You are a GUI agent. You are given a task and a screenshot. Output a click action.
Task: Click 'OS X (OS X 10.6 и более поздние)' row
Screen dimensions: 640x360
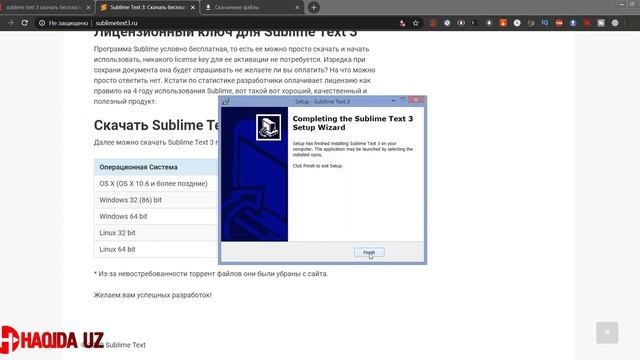(x=156, y=184)
